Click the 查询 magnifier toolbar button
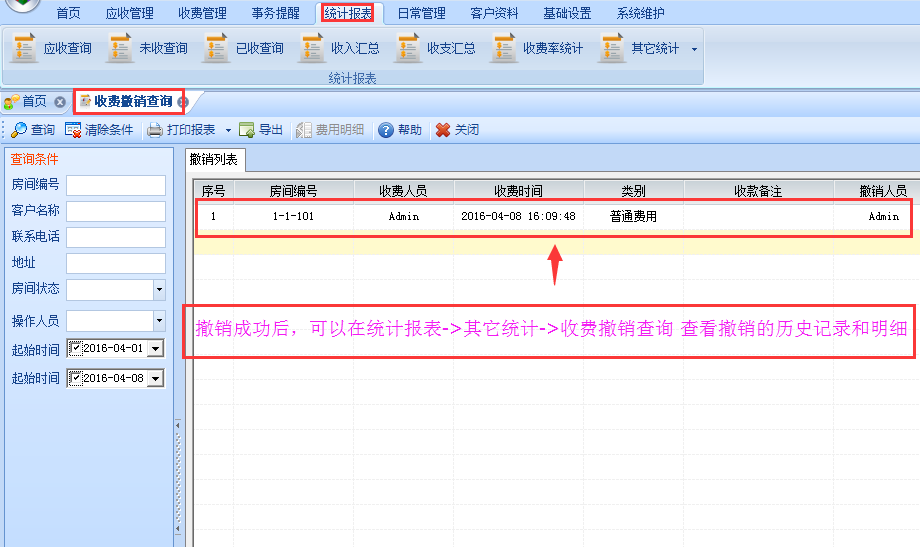 point(33,130)
